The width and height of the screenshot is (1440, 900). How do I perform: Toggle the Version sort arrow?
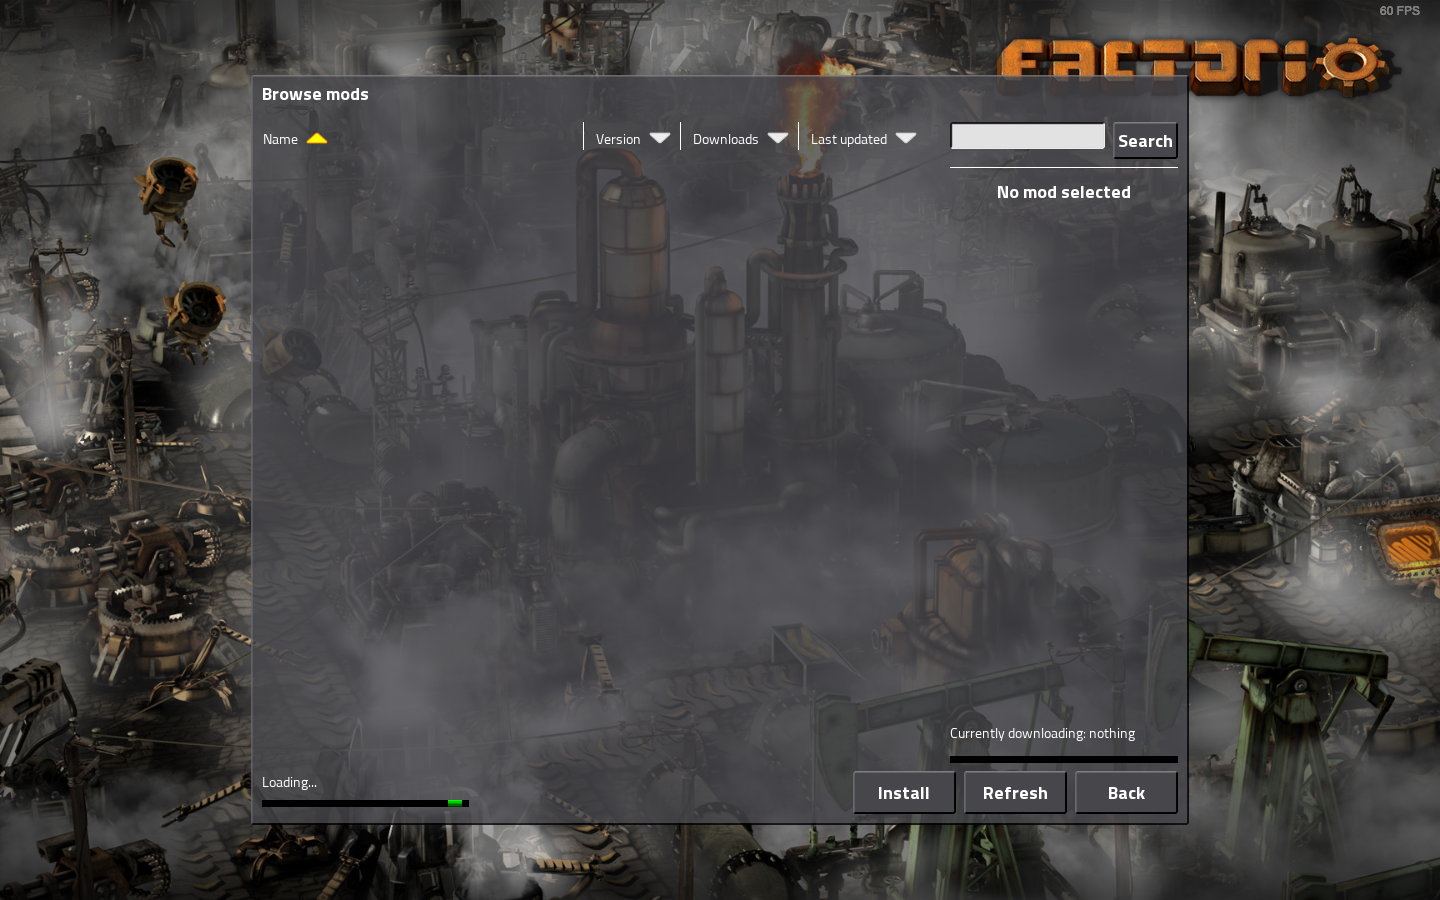click(660, 138)
